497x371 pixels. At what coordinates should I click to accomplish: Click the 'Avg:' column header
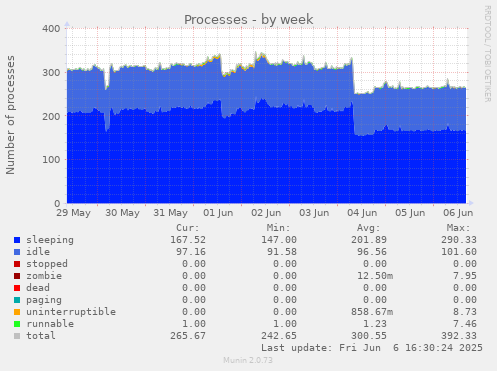click(369, 228)
